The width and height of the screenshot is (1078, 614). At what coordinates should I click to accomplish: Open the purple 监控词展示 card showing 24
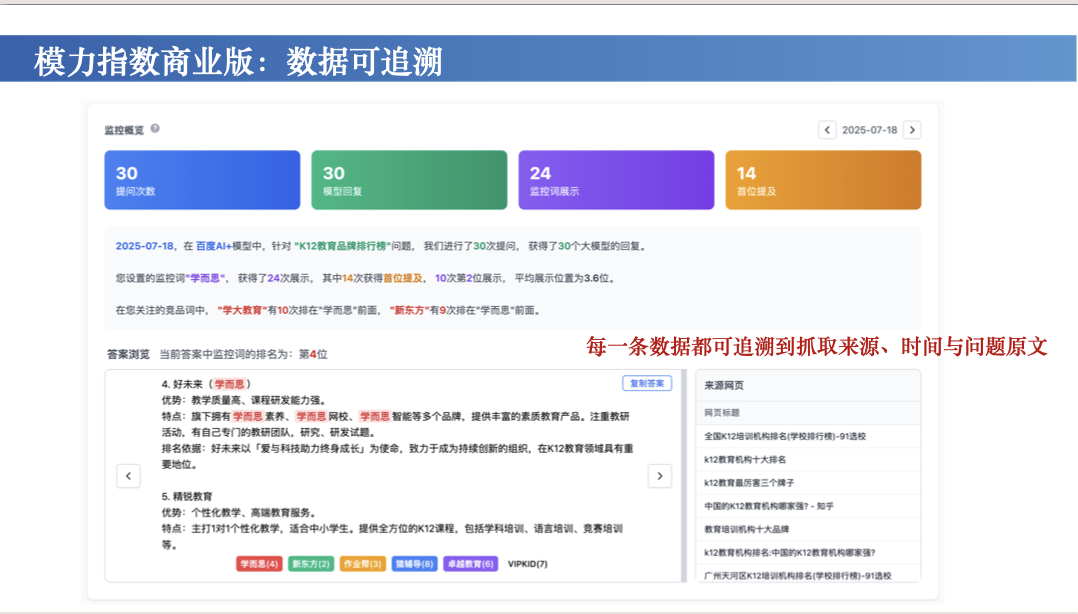point(616,180)
